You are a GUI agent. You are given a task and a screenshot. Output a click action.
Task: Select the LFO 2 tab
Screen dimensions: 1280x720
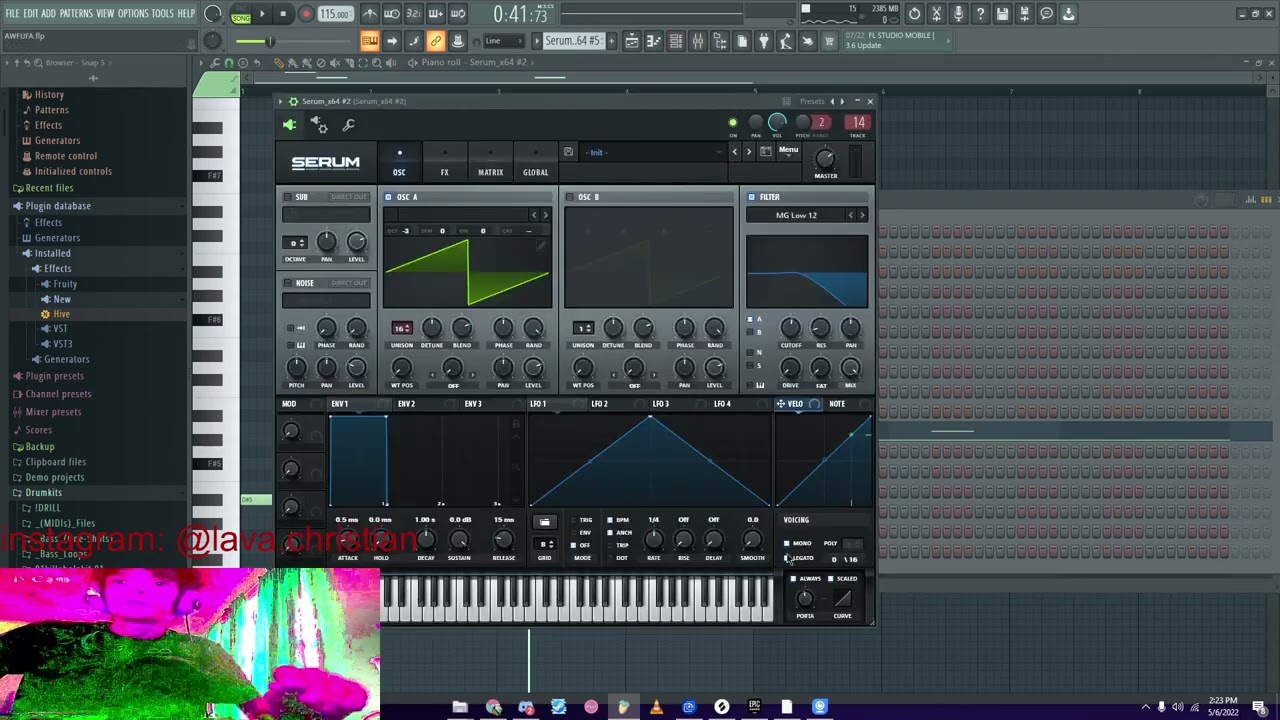599,404
